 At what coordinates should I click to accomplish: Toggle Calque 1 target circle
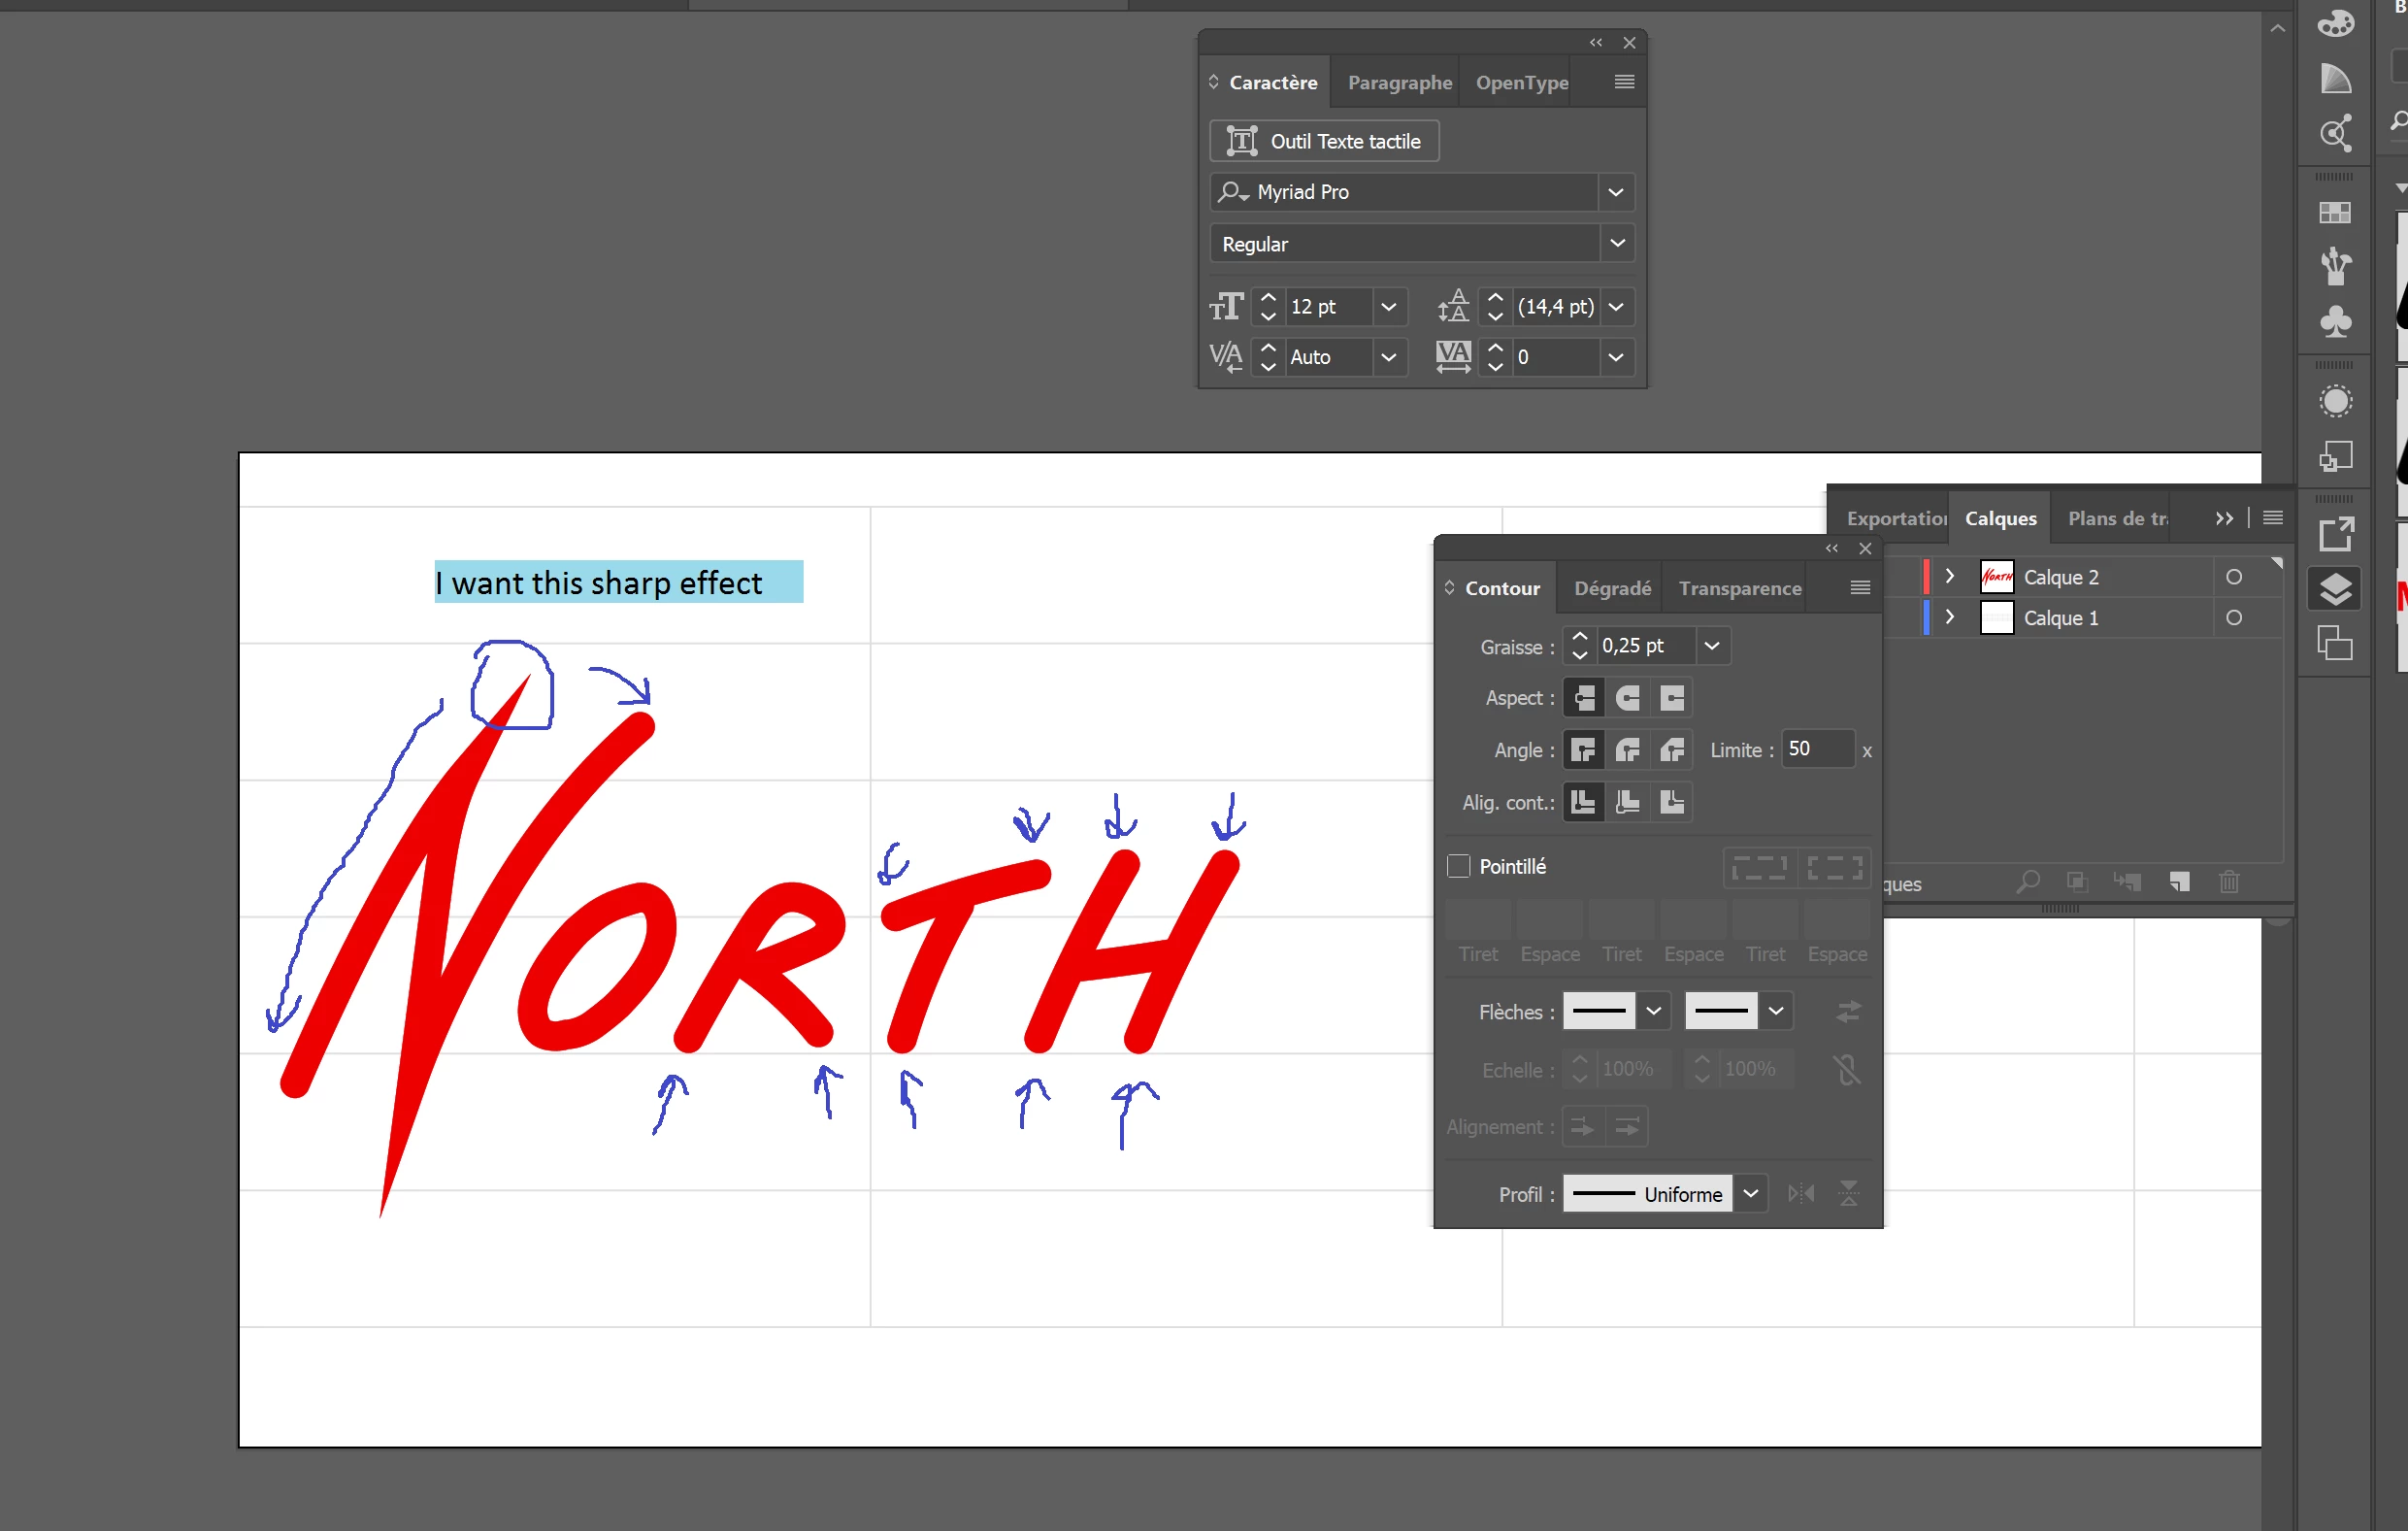coord(2233,618)
